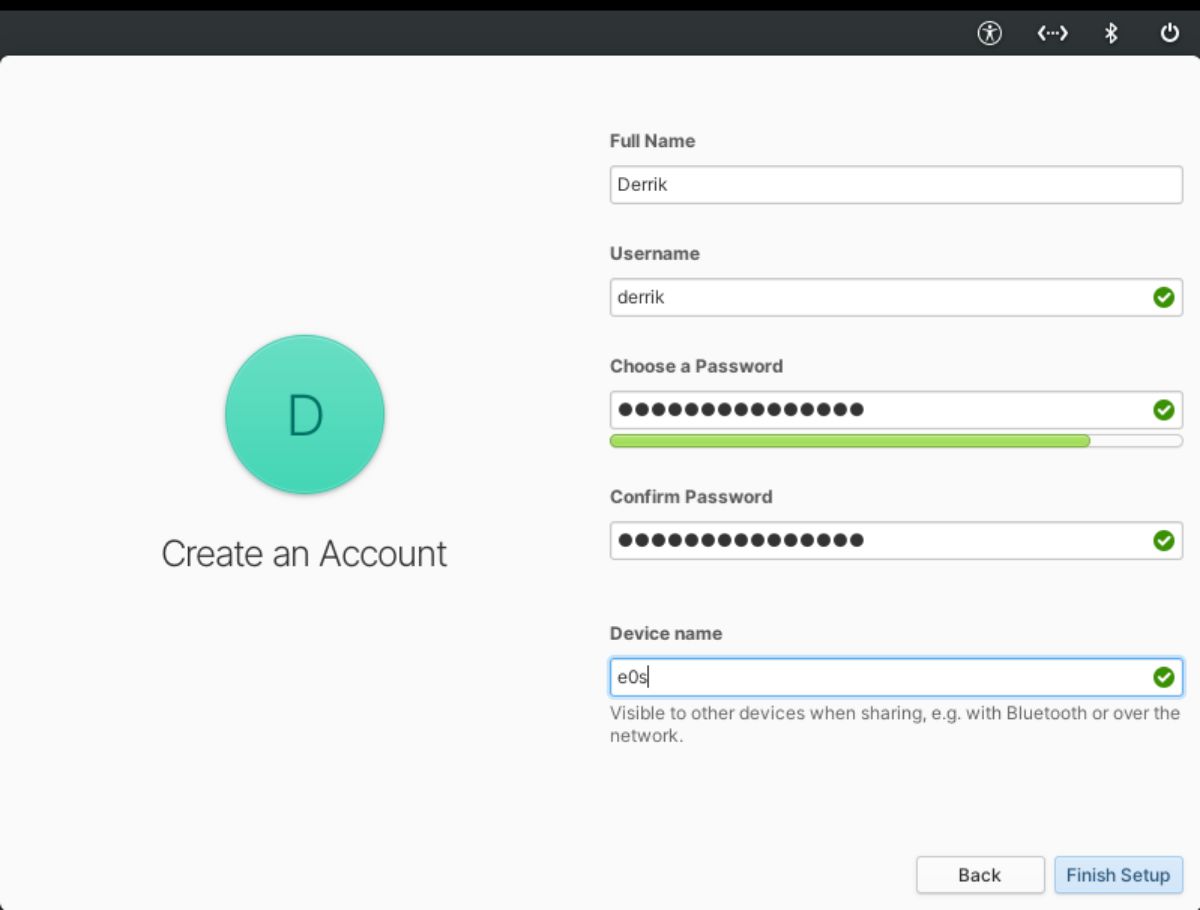The image size is (1200, 910).
Task: Click the 'Full Name' label
Action: (x=652, y=141)
